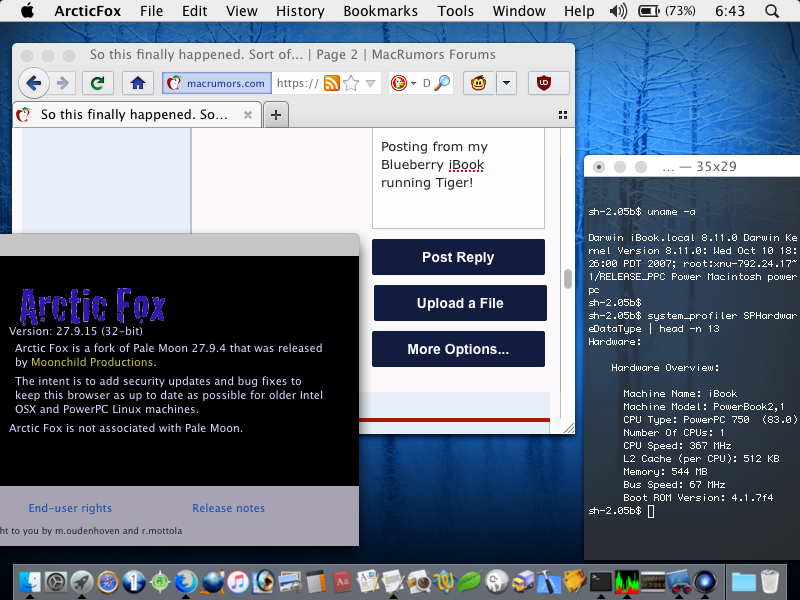800x600 pixels.
Task: Open Terminal icon in the Dock
Action: click(601, 582)
